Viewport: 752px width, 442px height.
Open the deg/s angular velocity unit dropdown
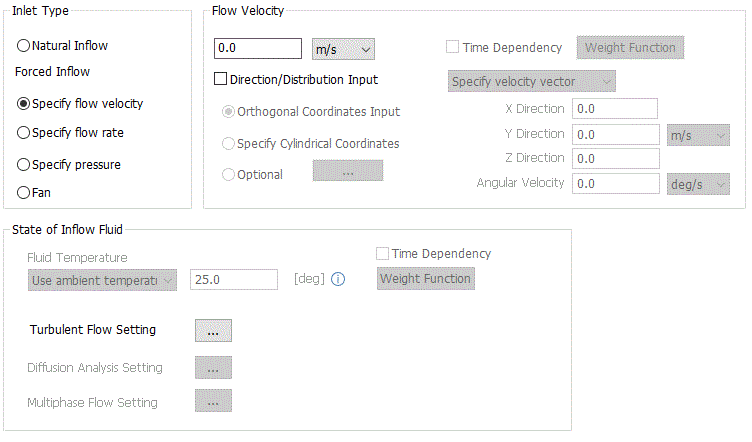698,183
